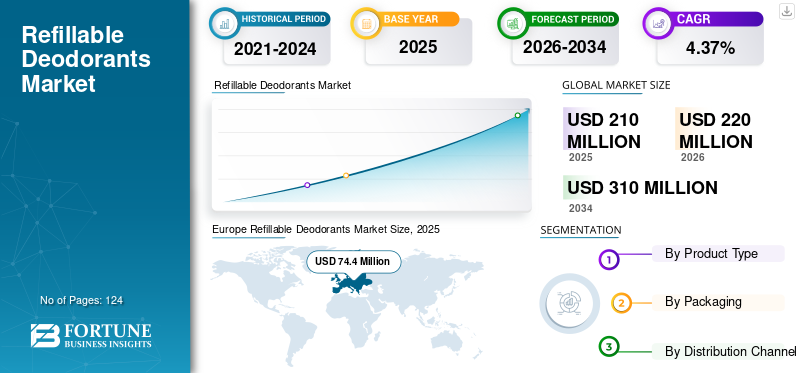
Task: Click the Base Year calendar icon
Action: click(x=365, y=23)
